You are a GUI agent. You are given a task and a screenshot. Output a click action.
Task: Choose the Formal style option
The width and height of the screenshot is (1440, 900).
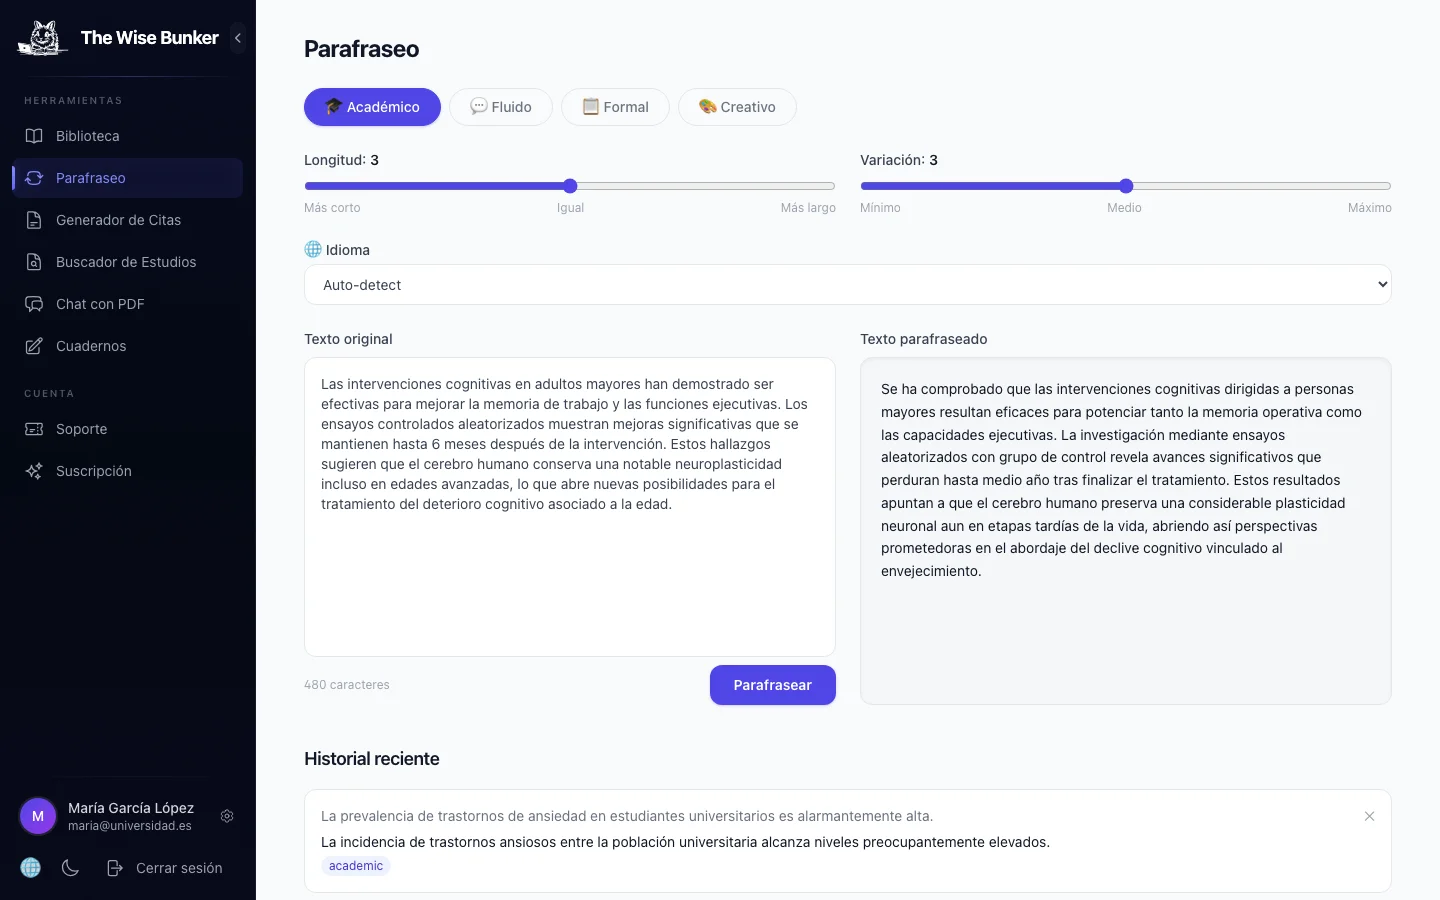point(615,107)
